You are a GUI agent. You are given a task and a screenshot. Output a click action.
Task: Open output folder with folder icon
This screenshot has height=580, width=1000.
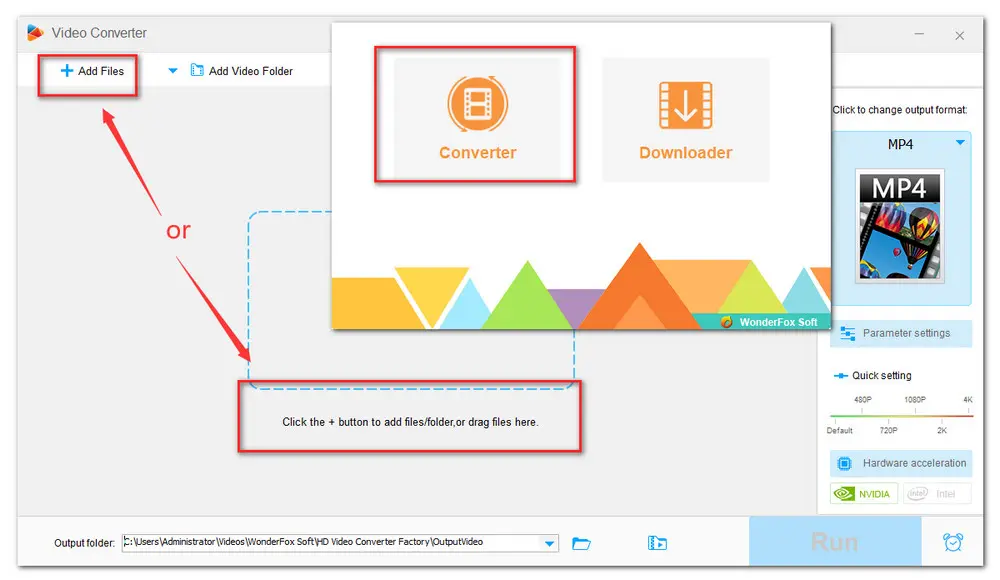(581, 544)
